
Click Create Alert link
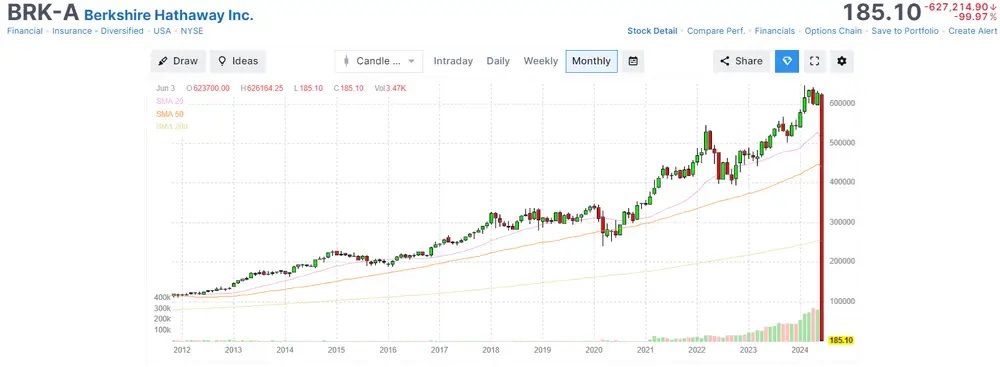972,31
